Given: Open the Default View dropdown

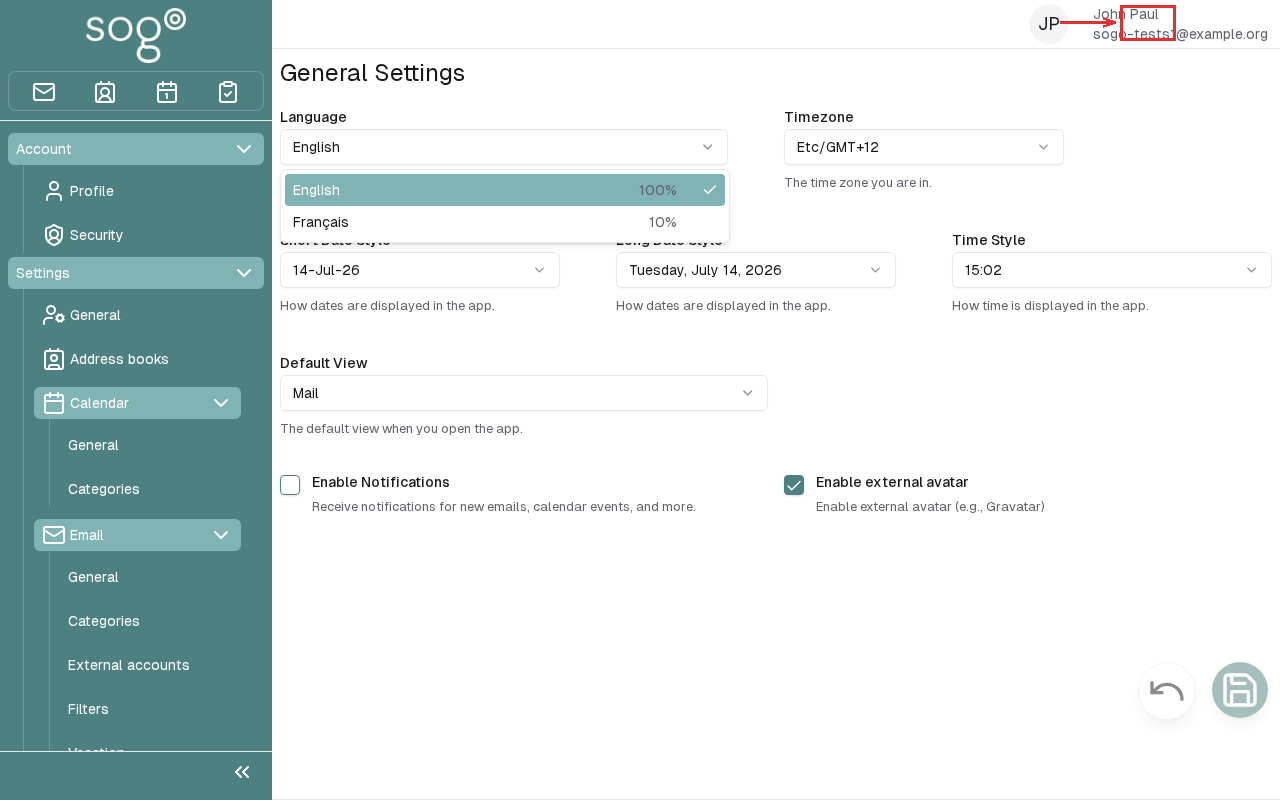Looking at the screenshot, I should pos(524,393).
